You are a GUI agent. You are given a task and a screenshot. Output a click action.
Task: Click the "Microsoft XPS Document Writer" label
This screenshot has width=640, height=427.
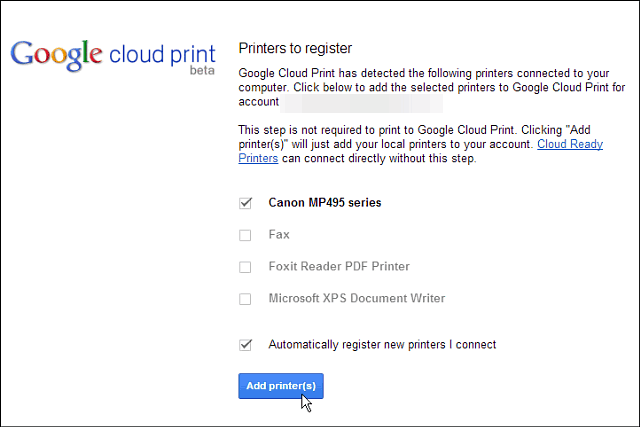click(357, 298)
